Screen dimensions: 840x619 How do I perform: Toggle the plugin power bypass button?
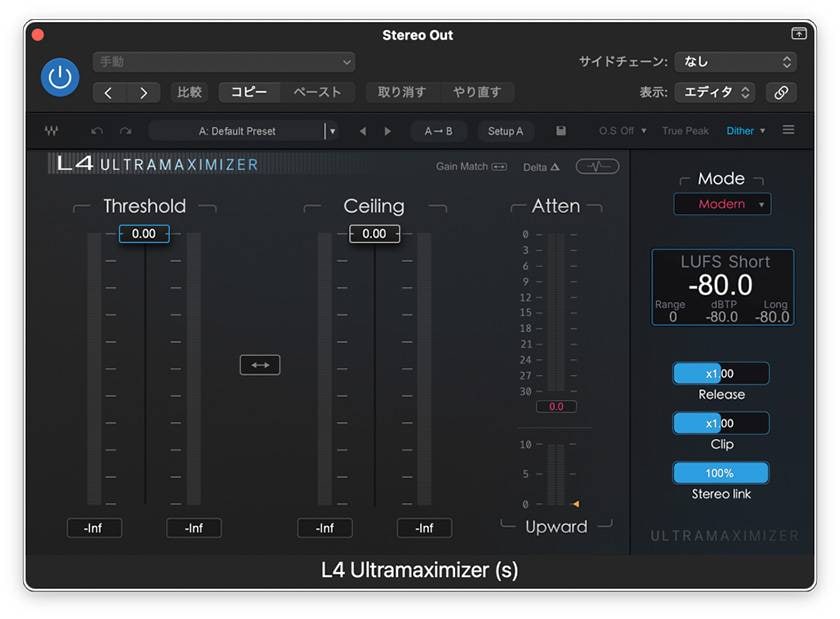[59, 77]
